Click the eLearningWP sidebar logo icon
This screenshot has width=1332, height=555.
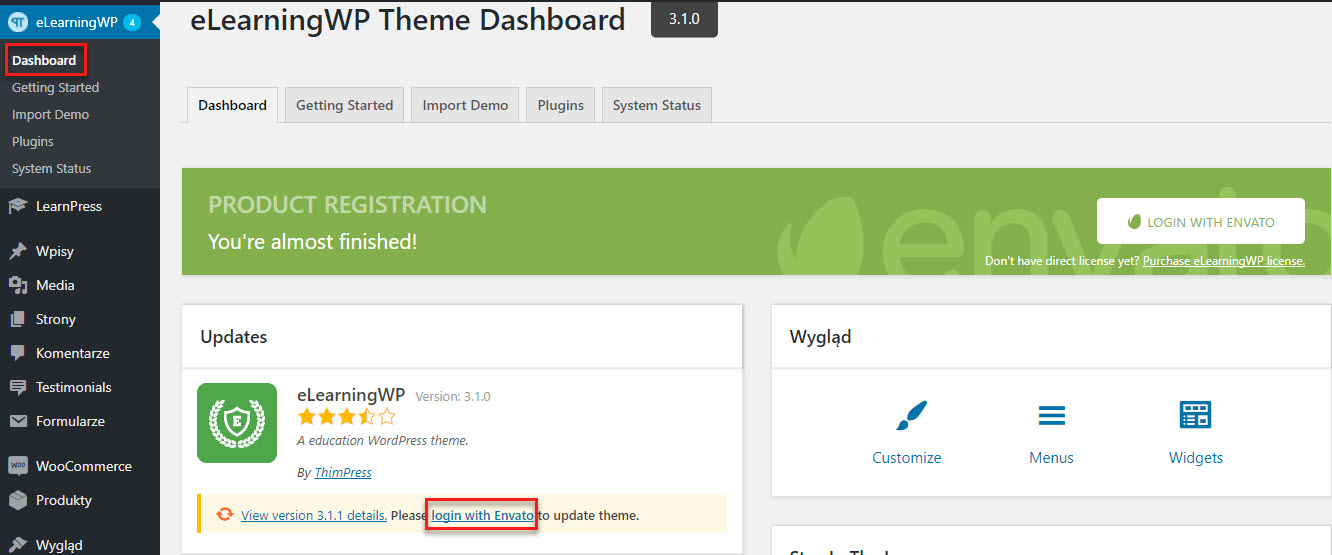point(18,22)
